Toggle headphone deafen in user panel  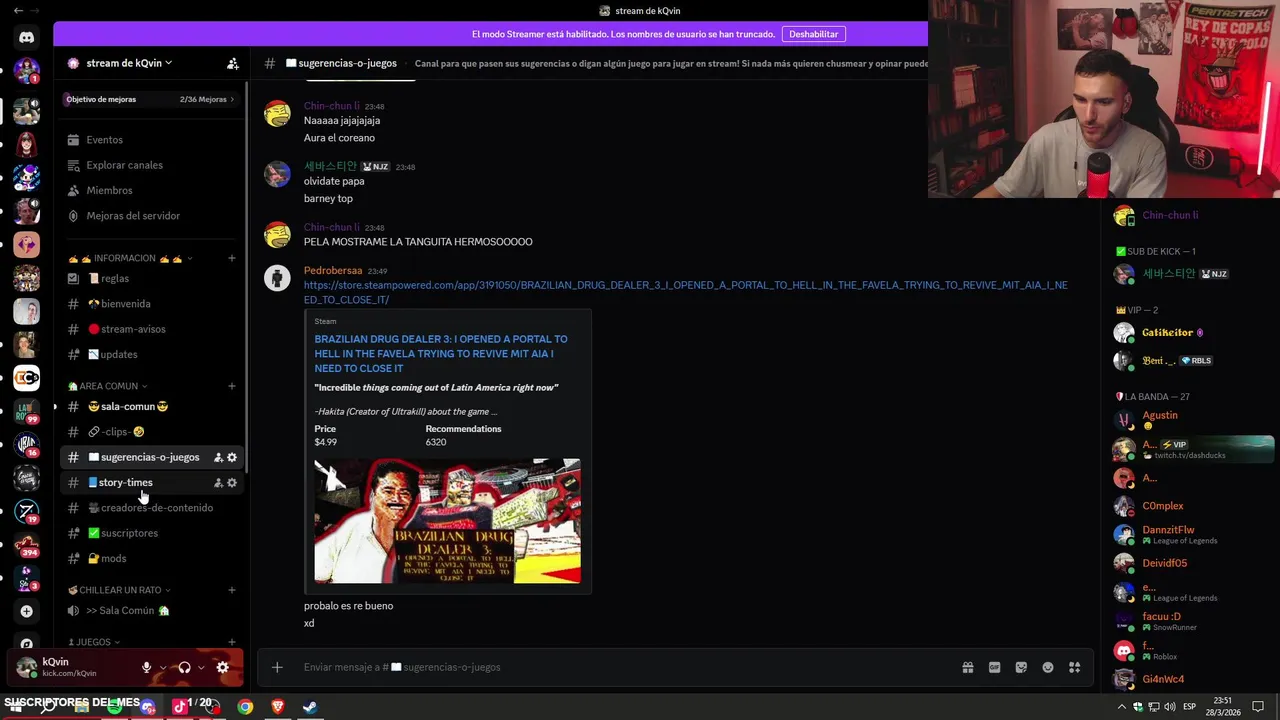[x=184, y=667]
